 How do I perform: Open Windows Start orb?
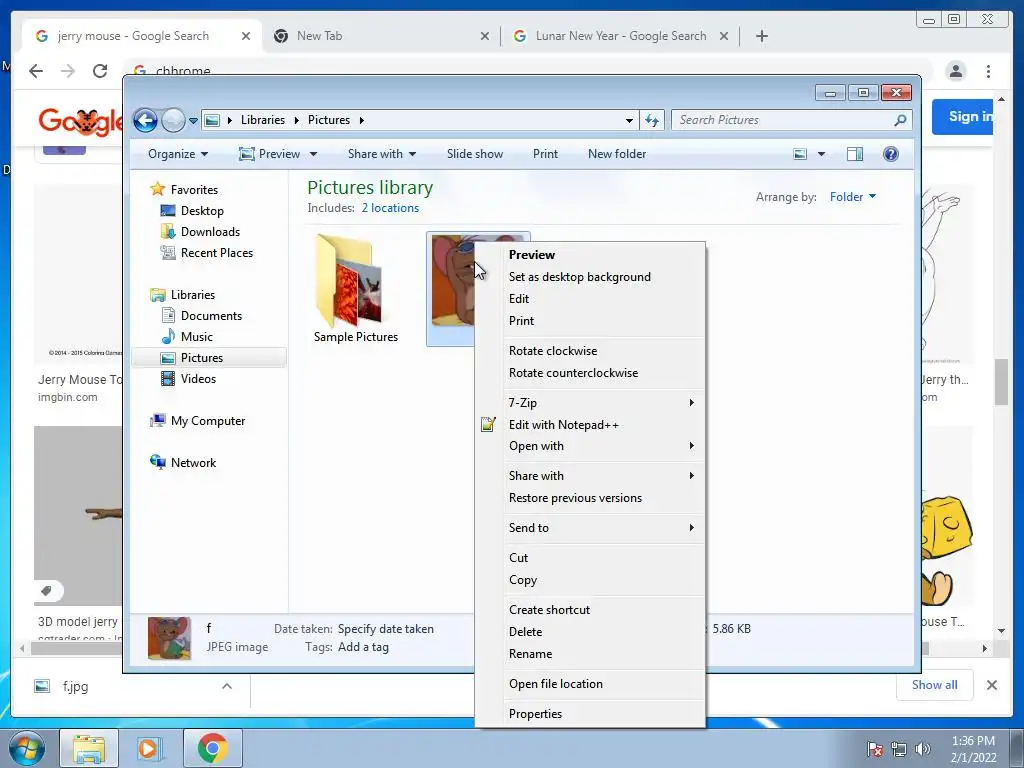[x=27, y=748]
